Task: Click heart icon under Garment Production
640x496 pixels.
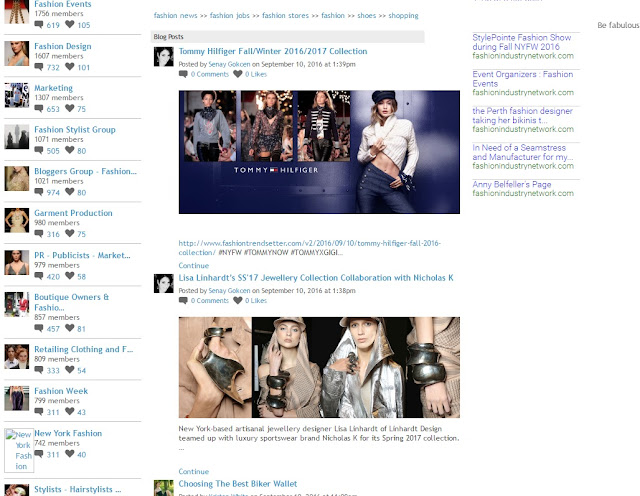Action: pyautogui.click(x=70, y=233)
